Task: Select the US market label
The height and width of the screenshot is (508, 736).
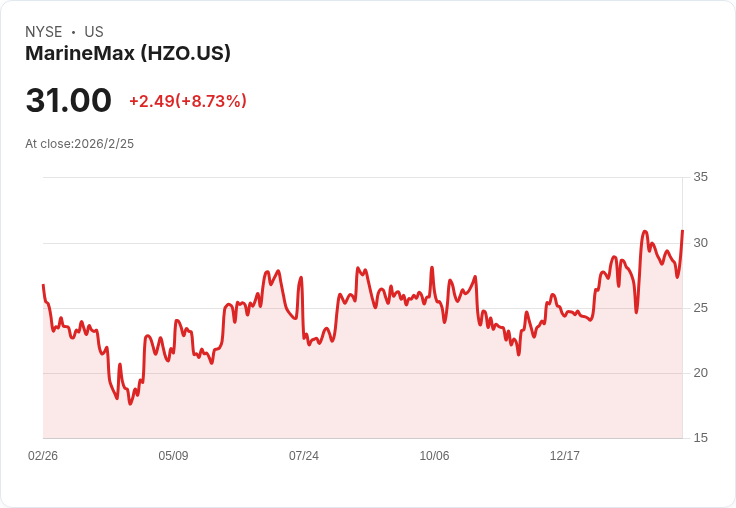Action: 94,32
